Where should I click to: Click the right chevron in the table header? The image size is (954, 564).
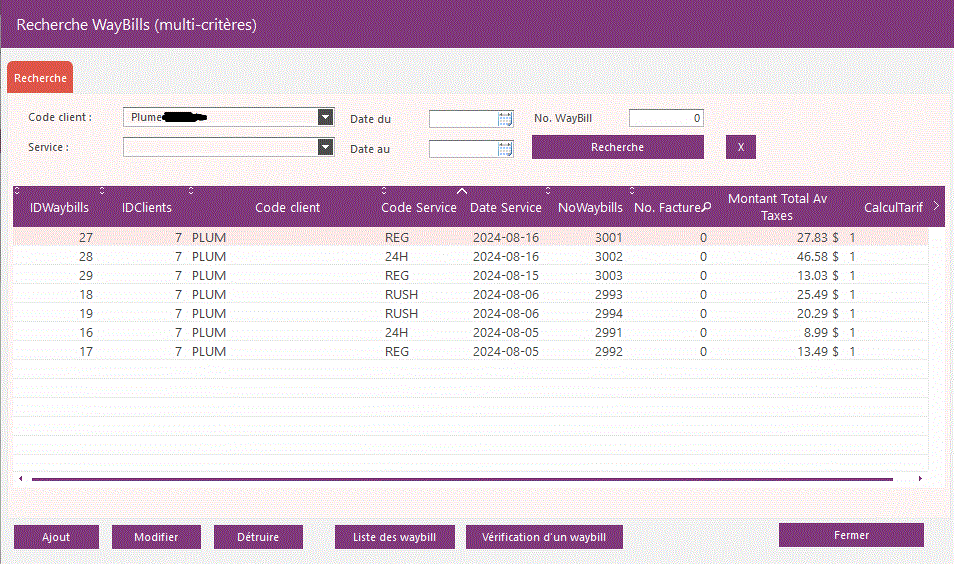[x=935, y=206]
